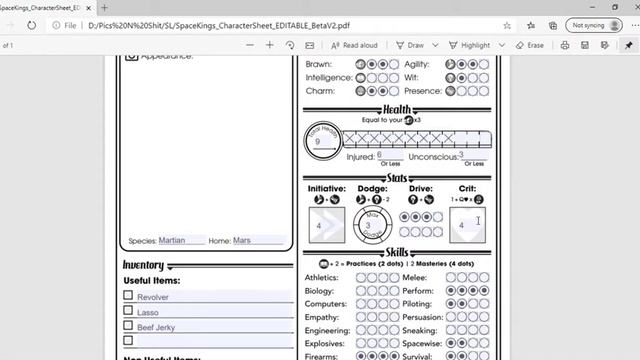This screenshot has width=640, height=360.
Task: Expand the Highlight color dropdown arrow
Action: (x=502, y=45)
